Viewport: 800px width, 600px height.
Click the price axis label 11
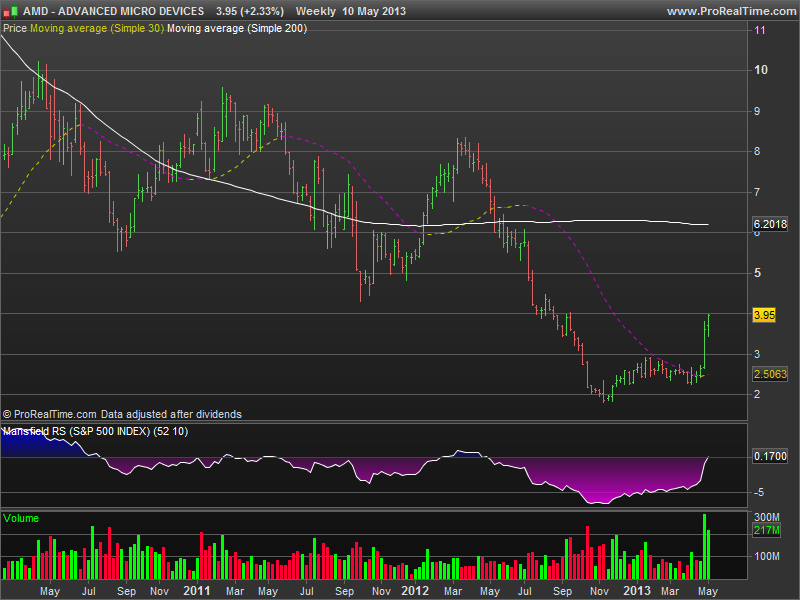click(x=760, y=30)
